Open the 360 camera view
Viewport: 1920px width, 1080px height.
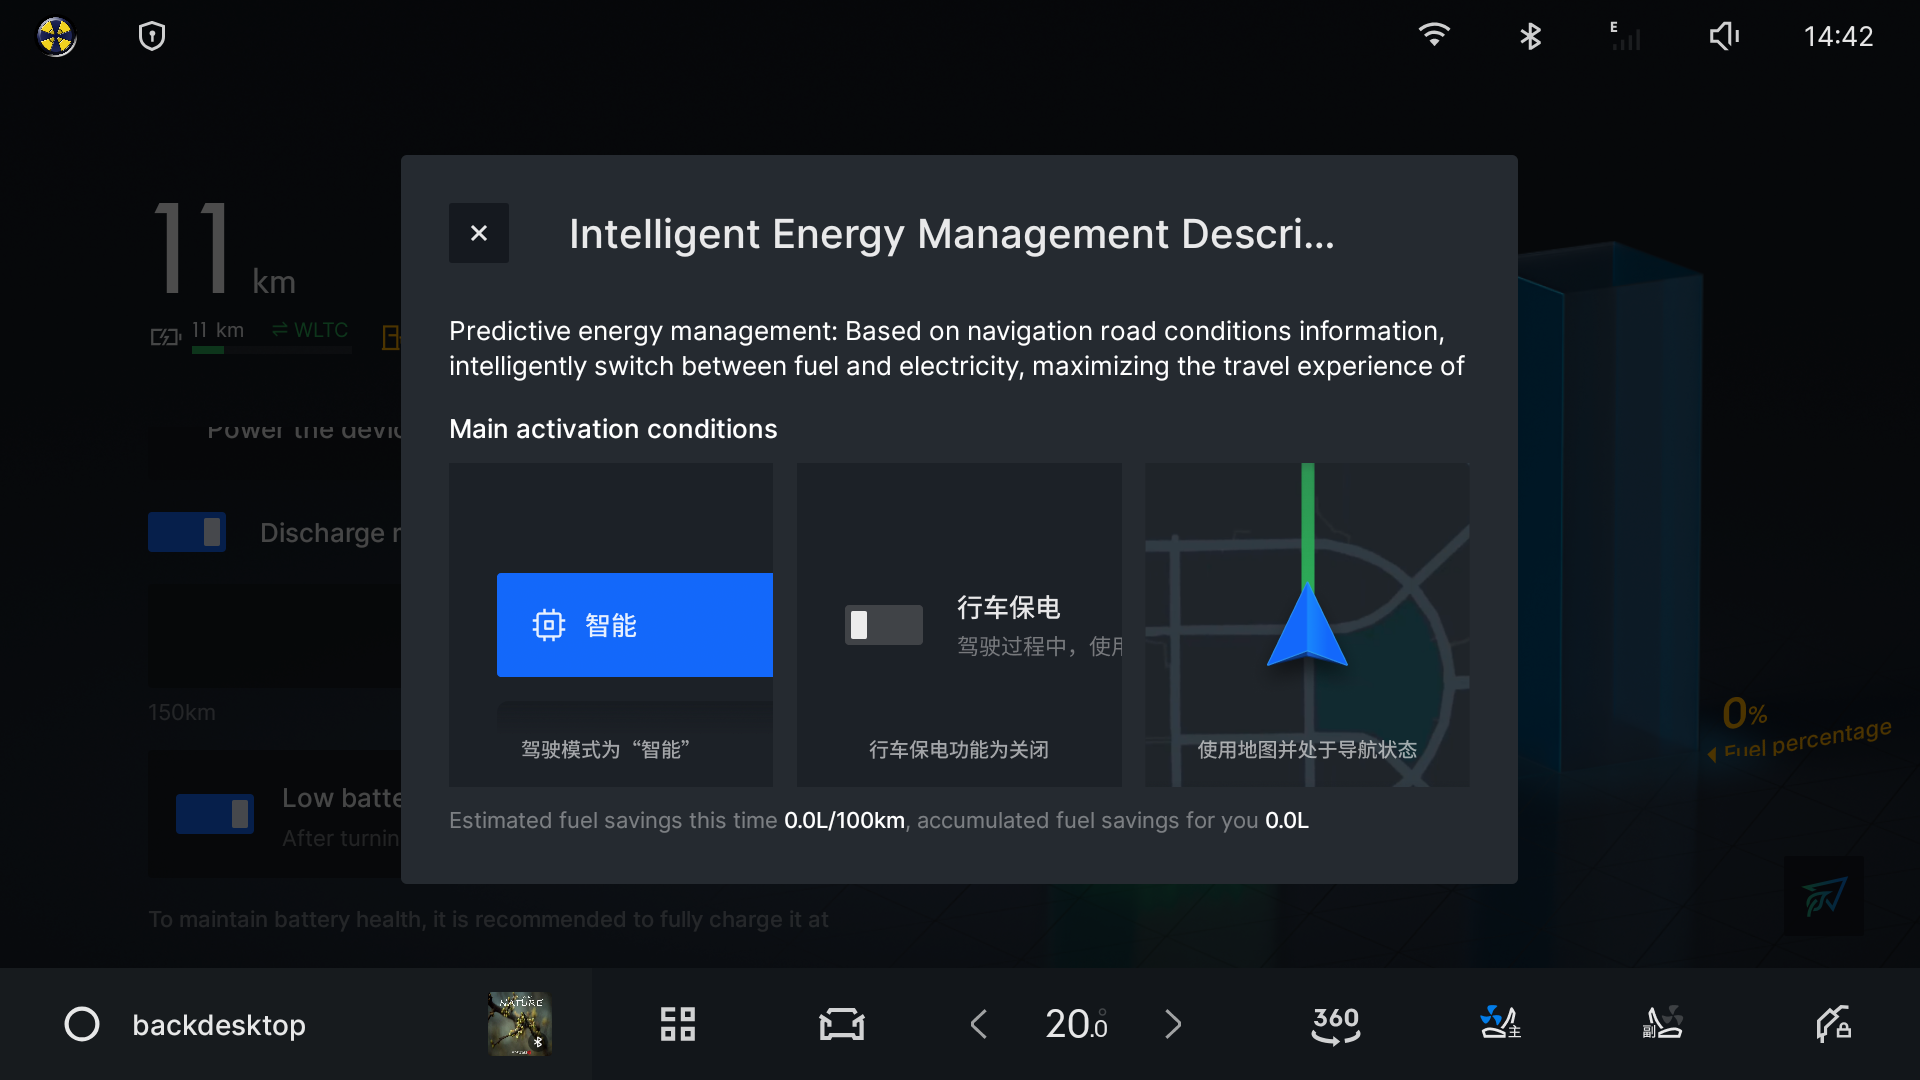pos(1335,1024)
